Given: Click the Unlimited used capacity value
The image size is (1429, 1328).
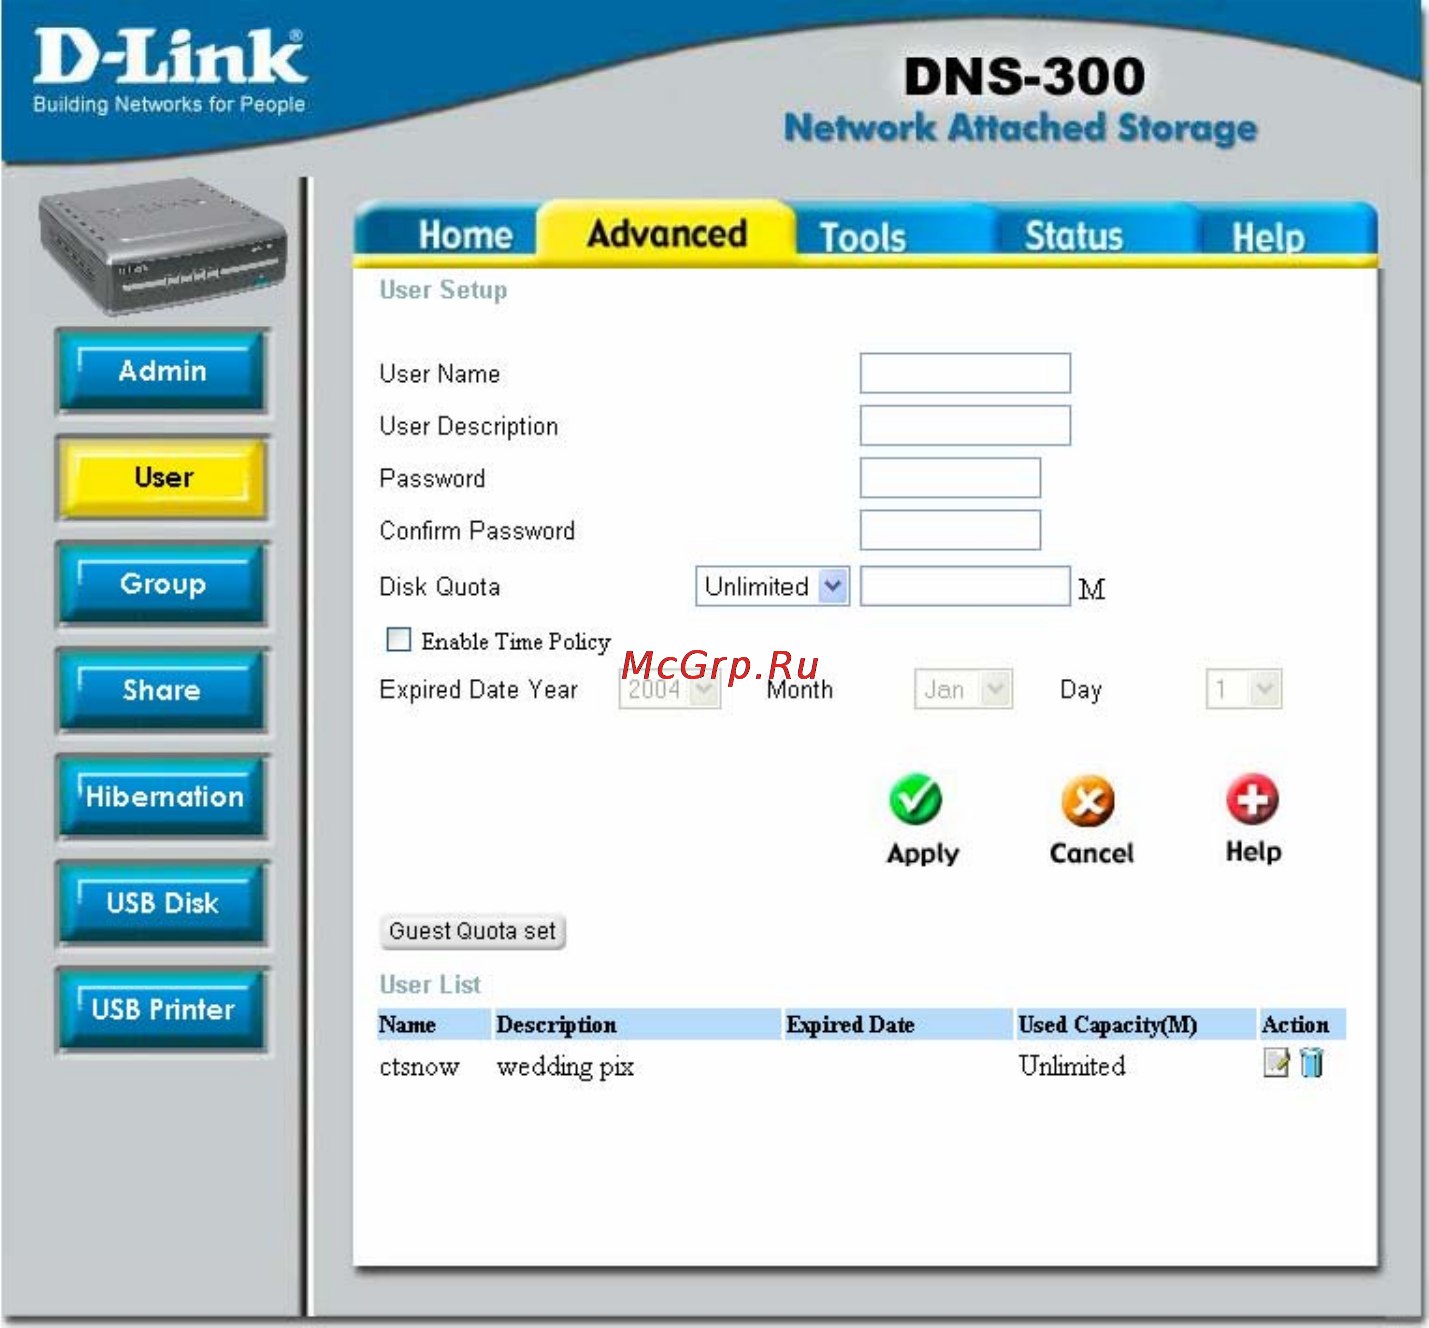Looking at the screenshot, I should tap(1072, 1066).
